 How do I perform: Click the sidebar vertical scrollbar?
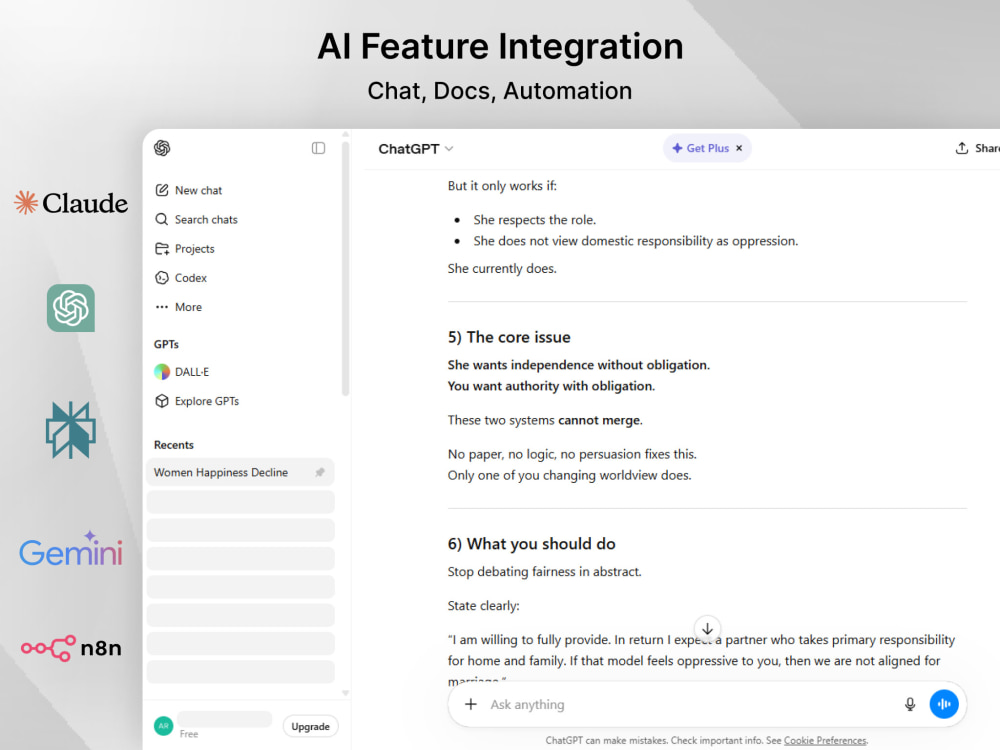346,268
